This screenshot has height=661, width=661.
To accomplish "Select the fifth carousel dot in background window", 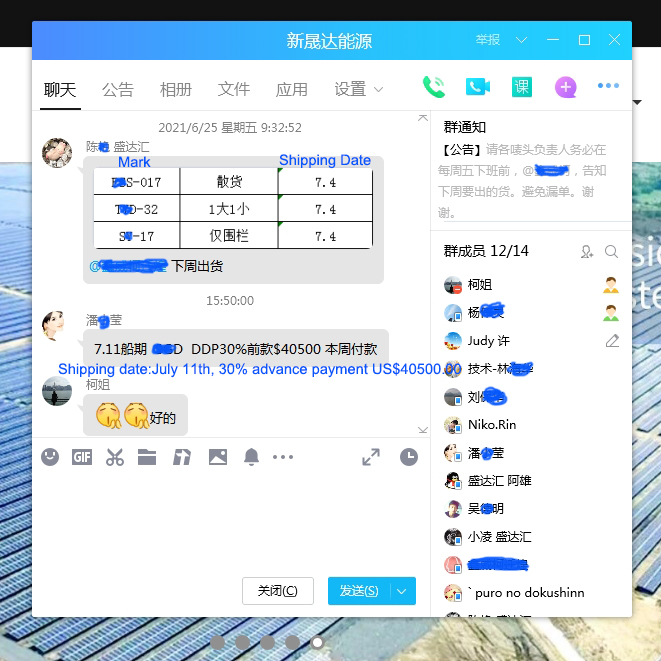I will [317, 642].
